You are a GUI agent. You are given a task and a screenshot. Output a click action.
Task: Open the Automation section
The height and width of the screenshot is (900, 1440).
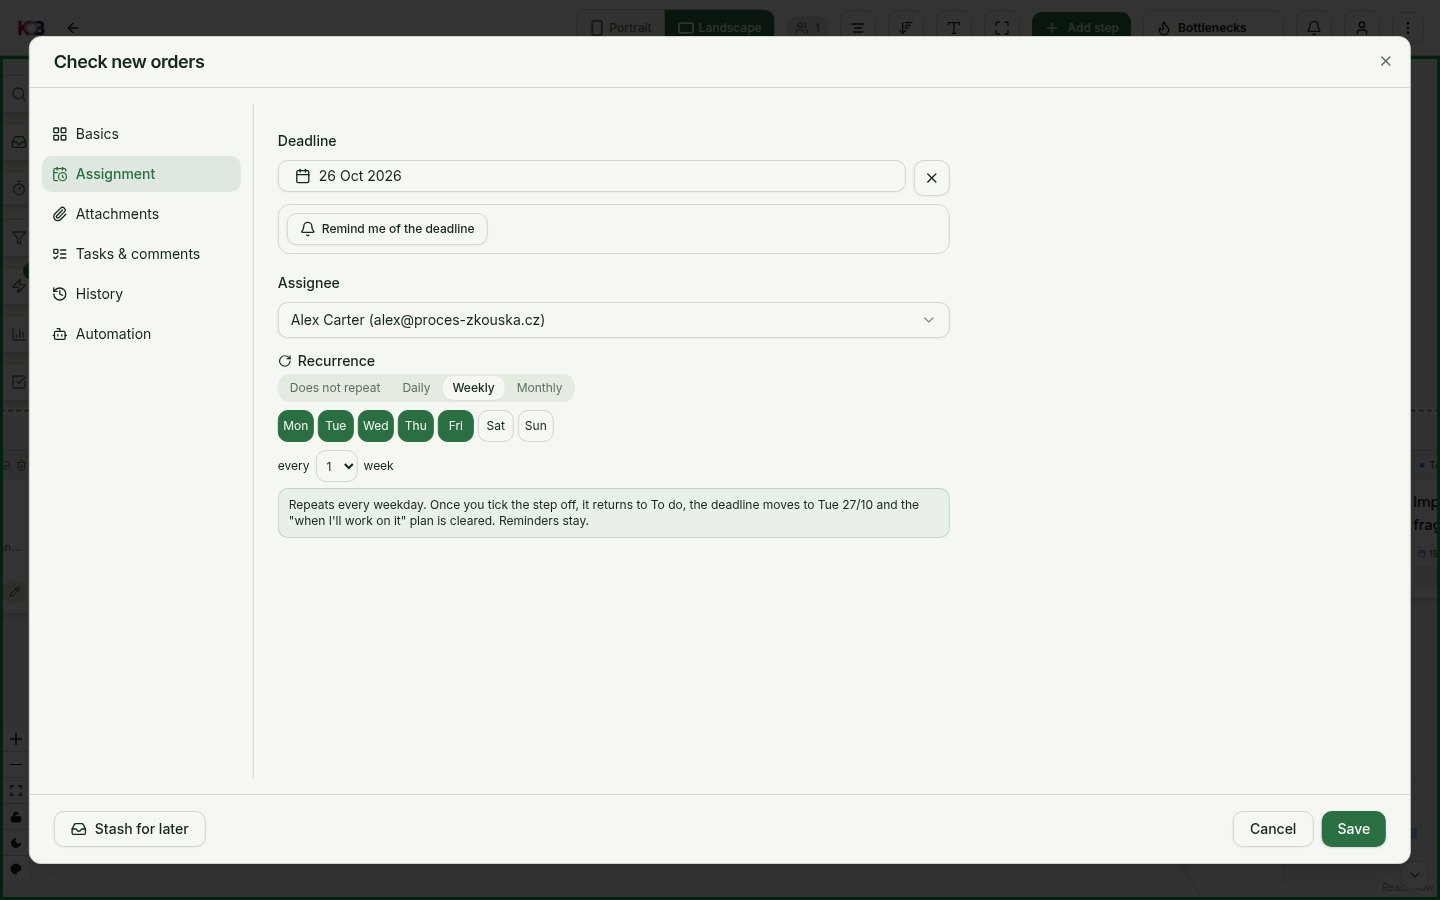141,334
